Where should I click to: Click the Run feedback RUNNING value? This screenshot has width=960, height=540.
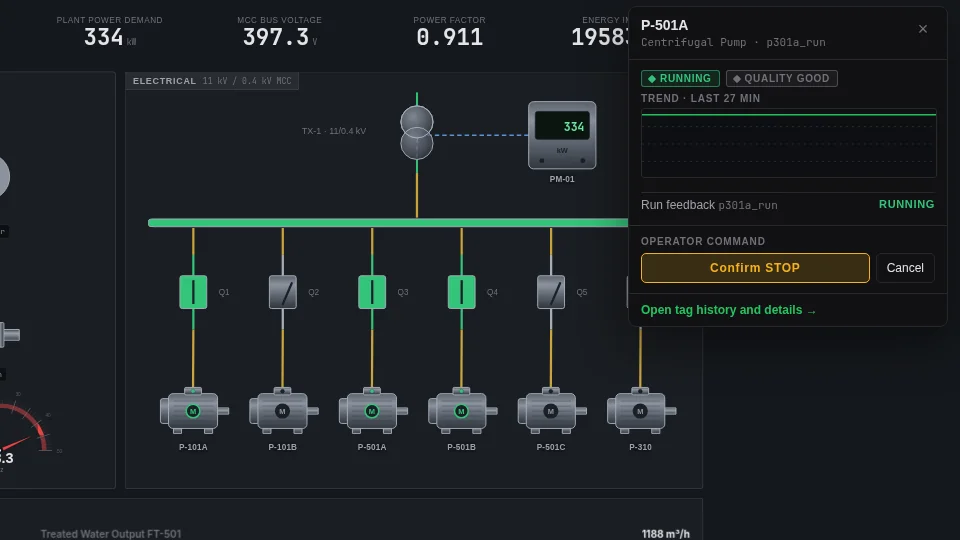click(x=906, y=204)
